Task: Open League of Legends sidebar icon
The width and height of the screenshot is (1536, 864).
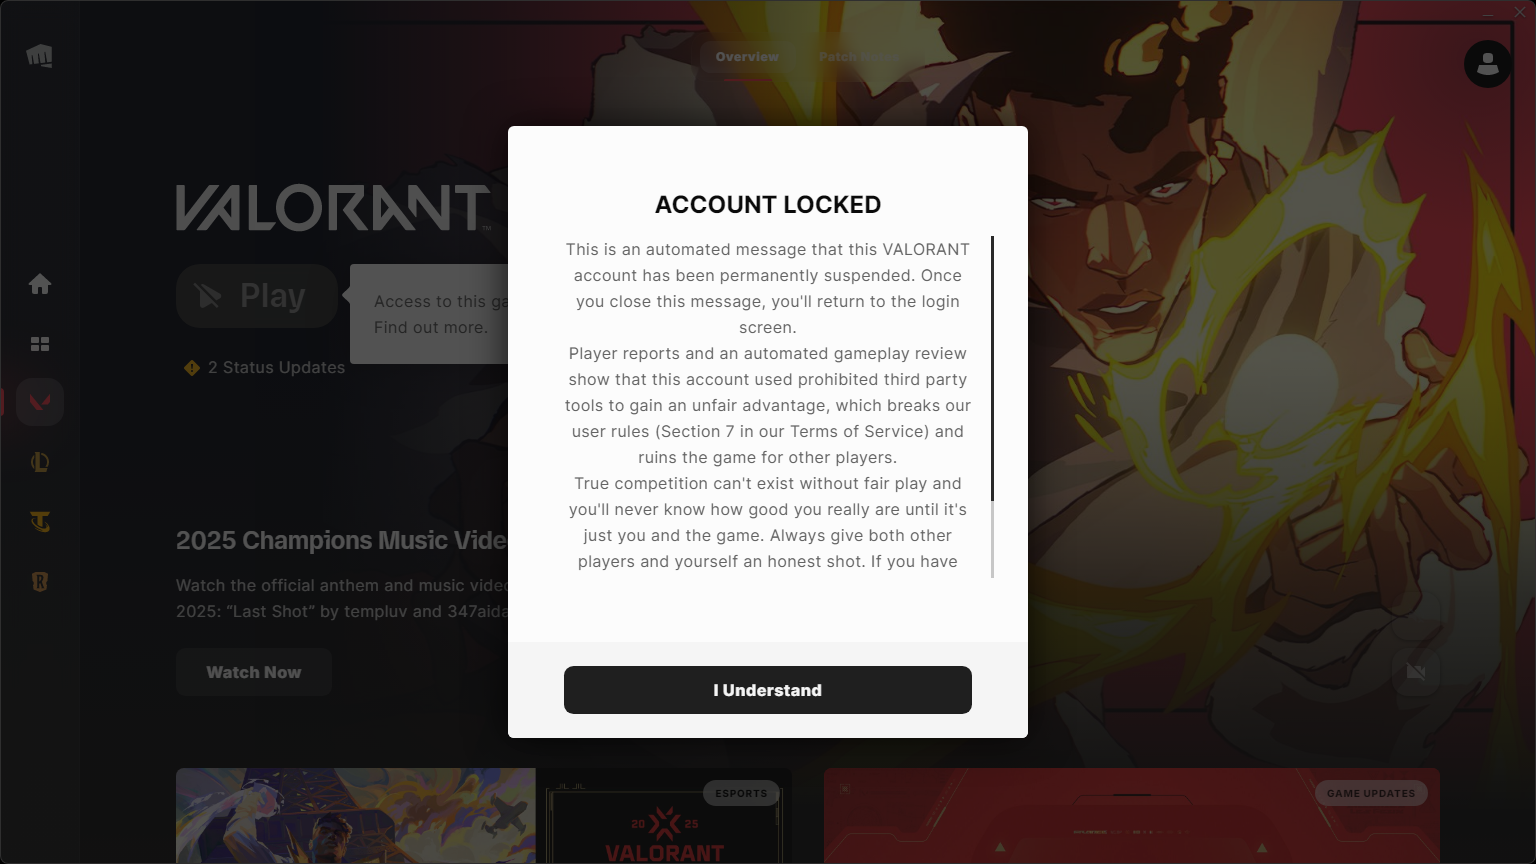Action: point(40,462)
